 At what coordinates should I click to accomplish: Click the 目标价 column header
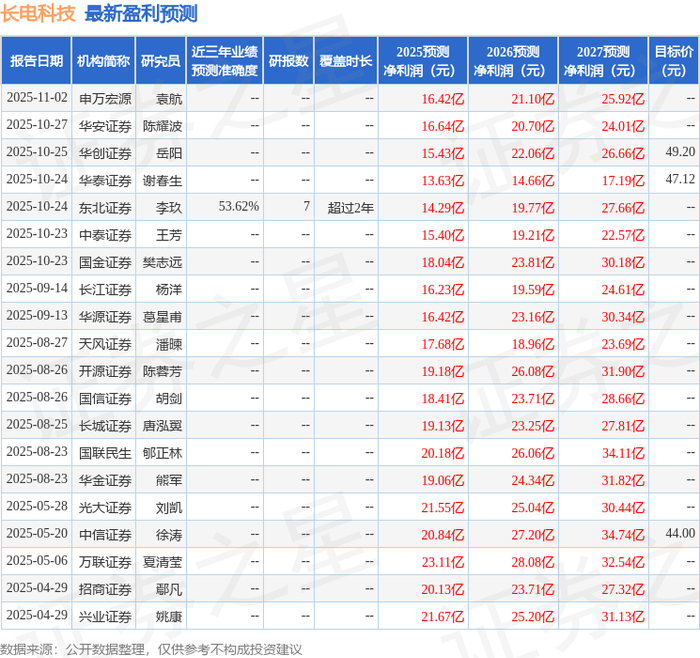[674, 61]
